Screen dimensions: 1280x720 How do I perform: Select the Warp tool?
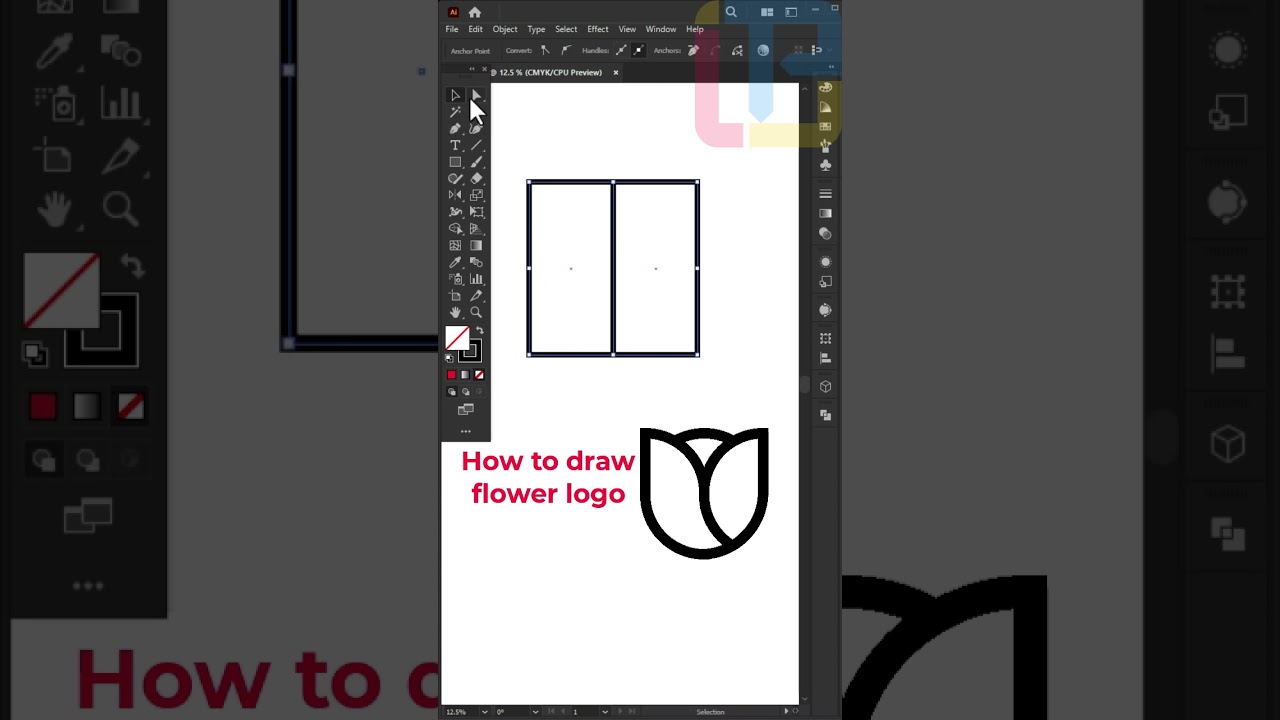(455, 212)
